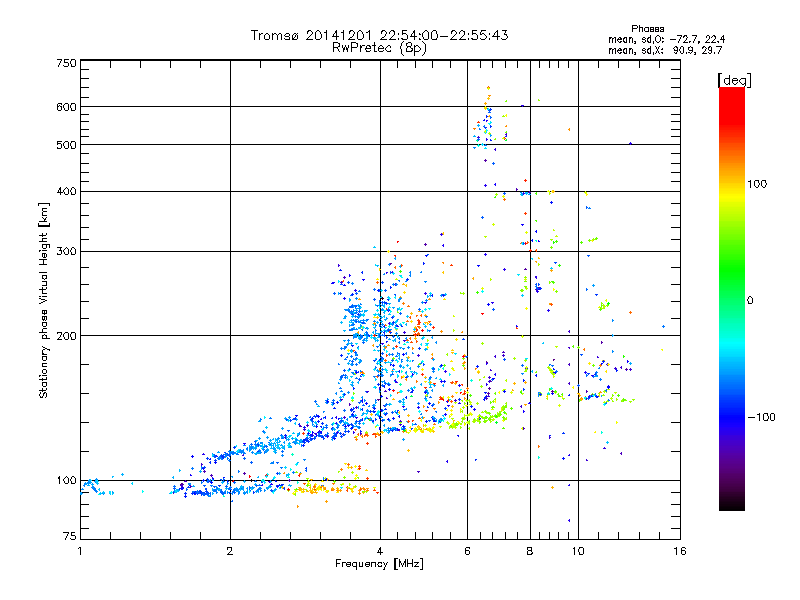800x600 pixels.
Task: Click the x-axis tick label "16"
Action: (x=680, y=551)
